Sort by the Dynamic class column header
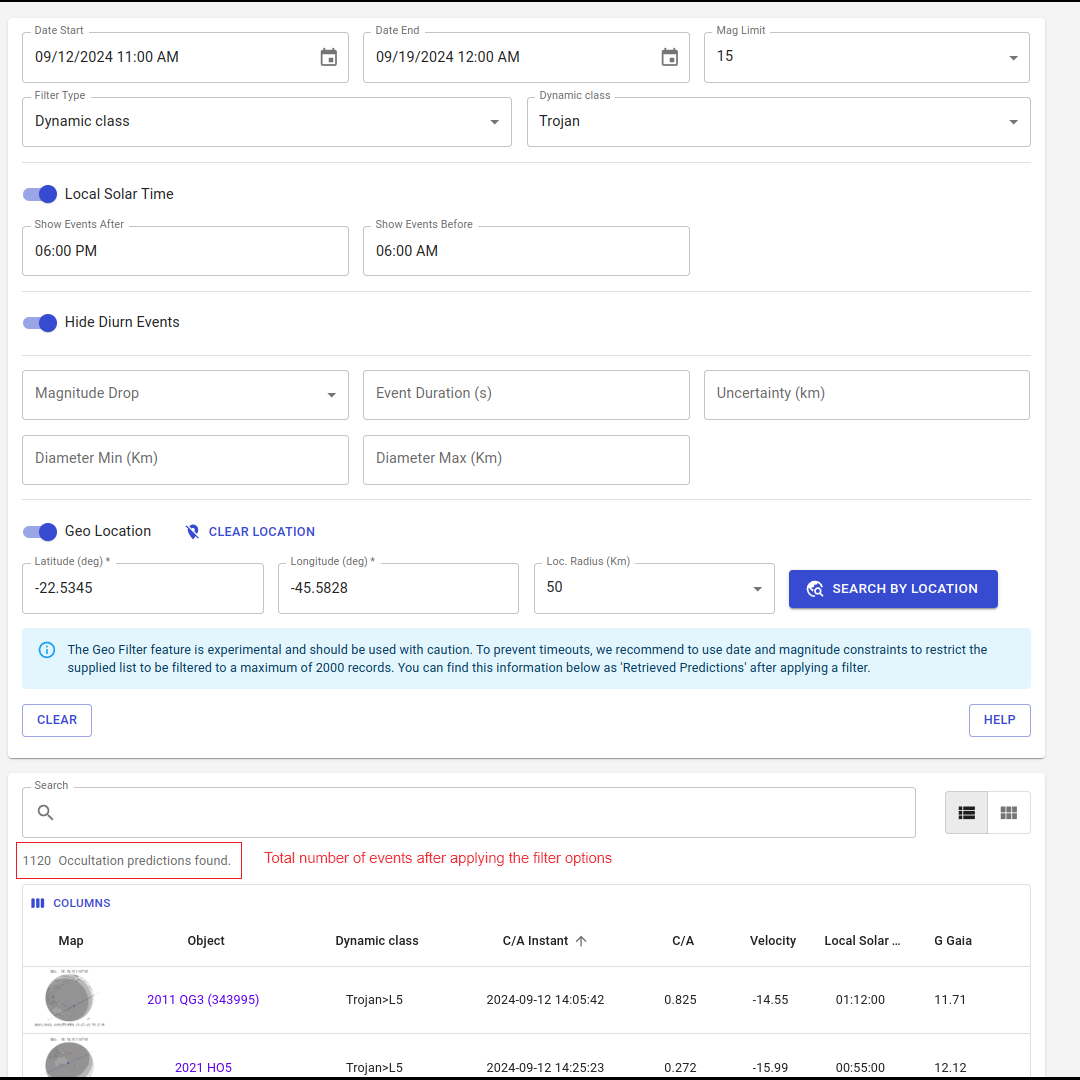Viewport: 1080px width, 1080px height. pos(377,941)
